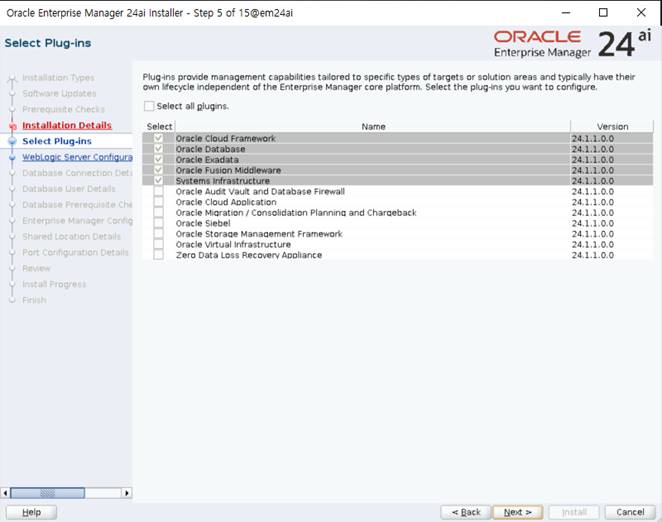
Task: Click the Finish step
Action: coord(34,300)
